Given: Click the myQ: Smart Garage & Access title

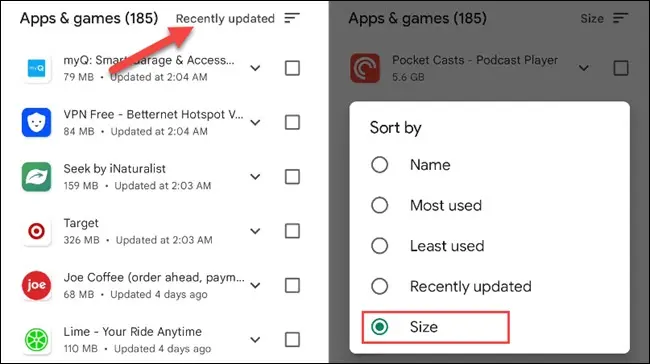Looking at the screenshot, I should click(x=149, y=60).
